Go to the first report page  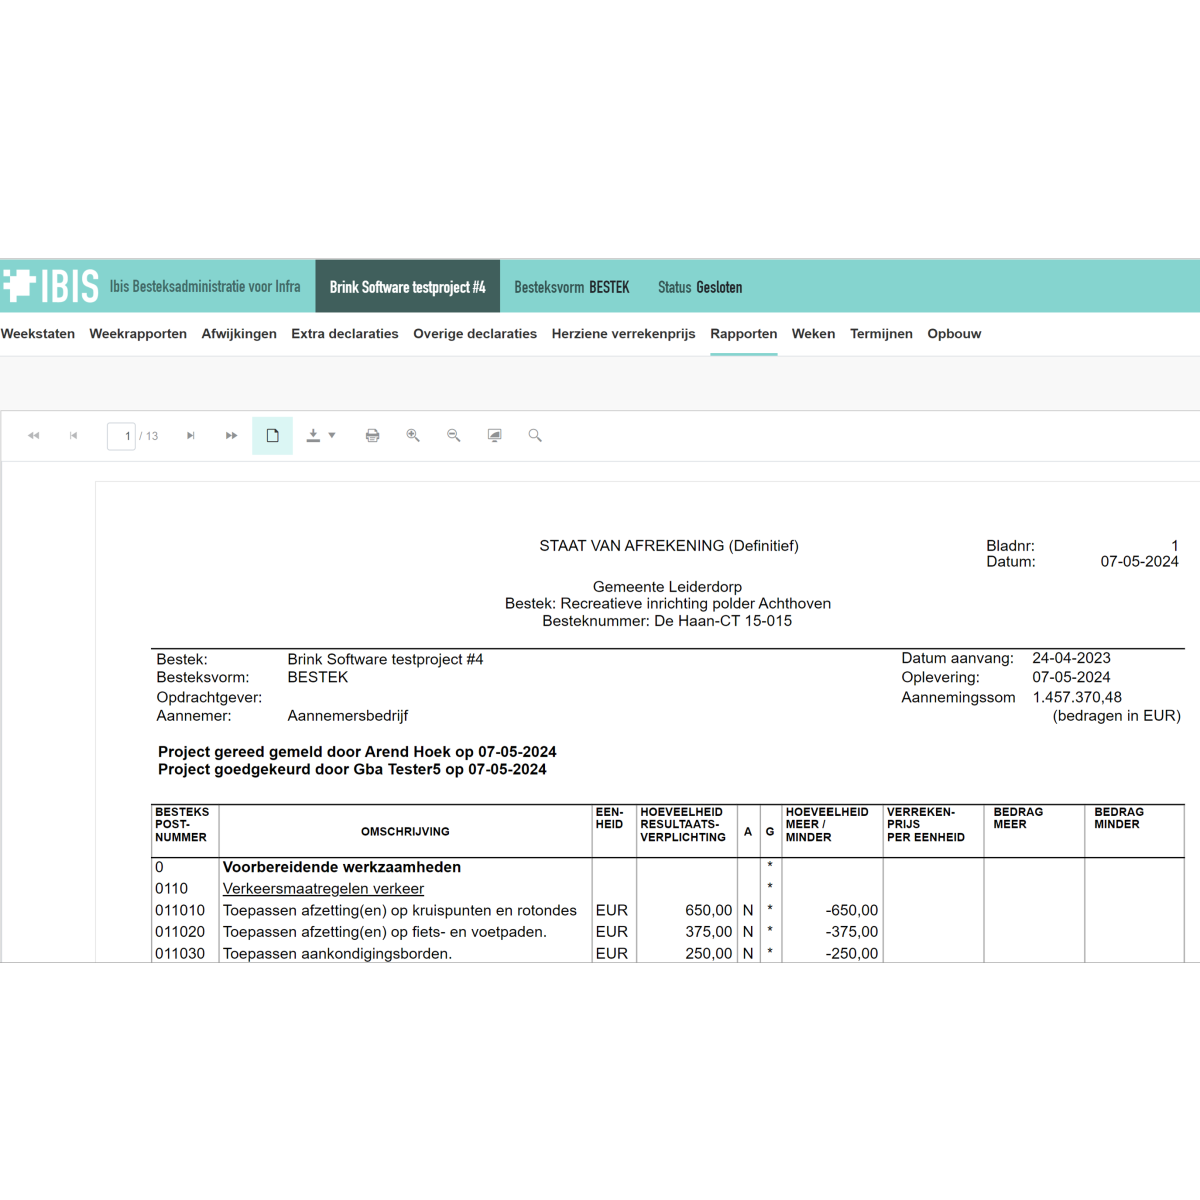[x=33, y=436]
